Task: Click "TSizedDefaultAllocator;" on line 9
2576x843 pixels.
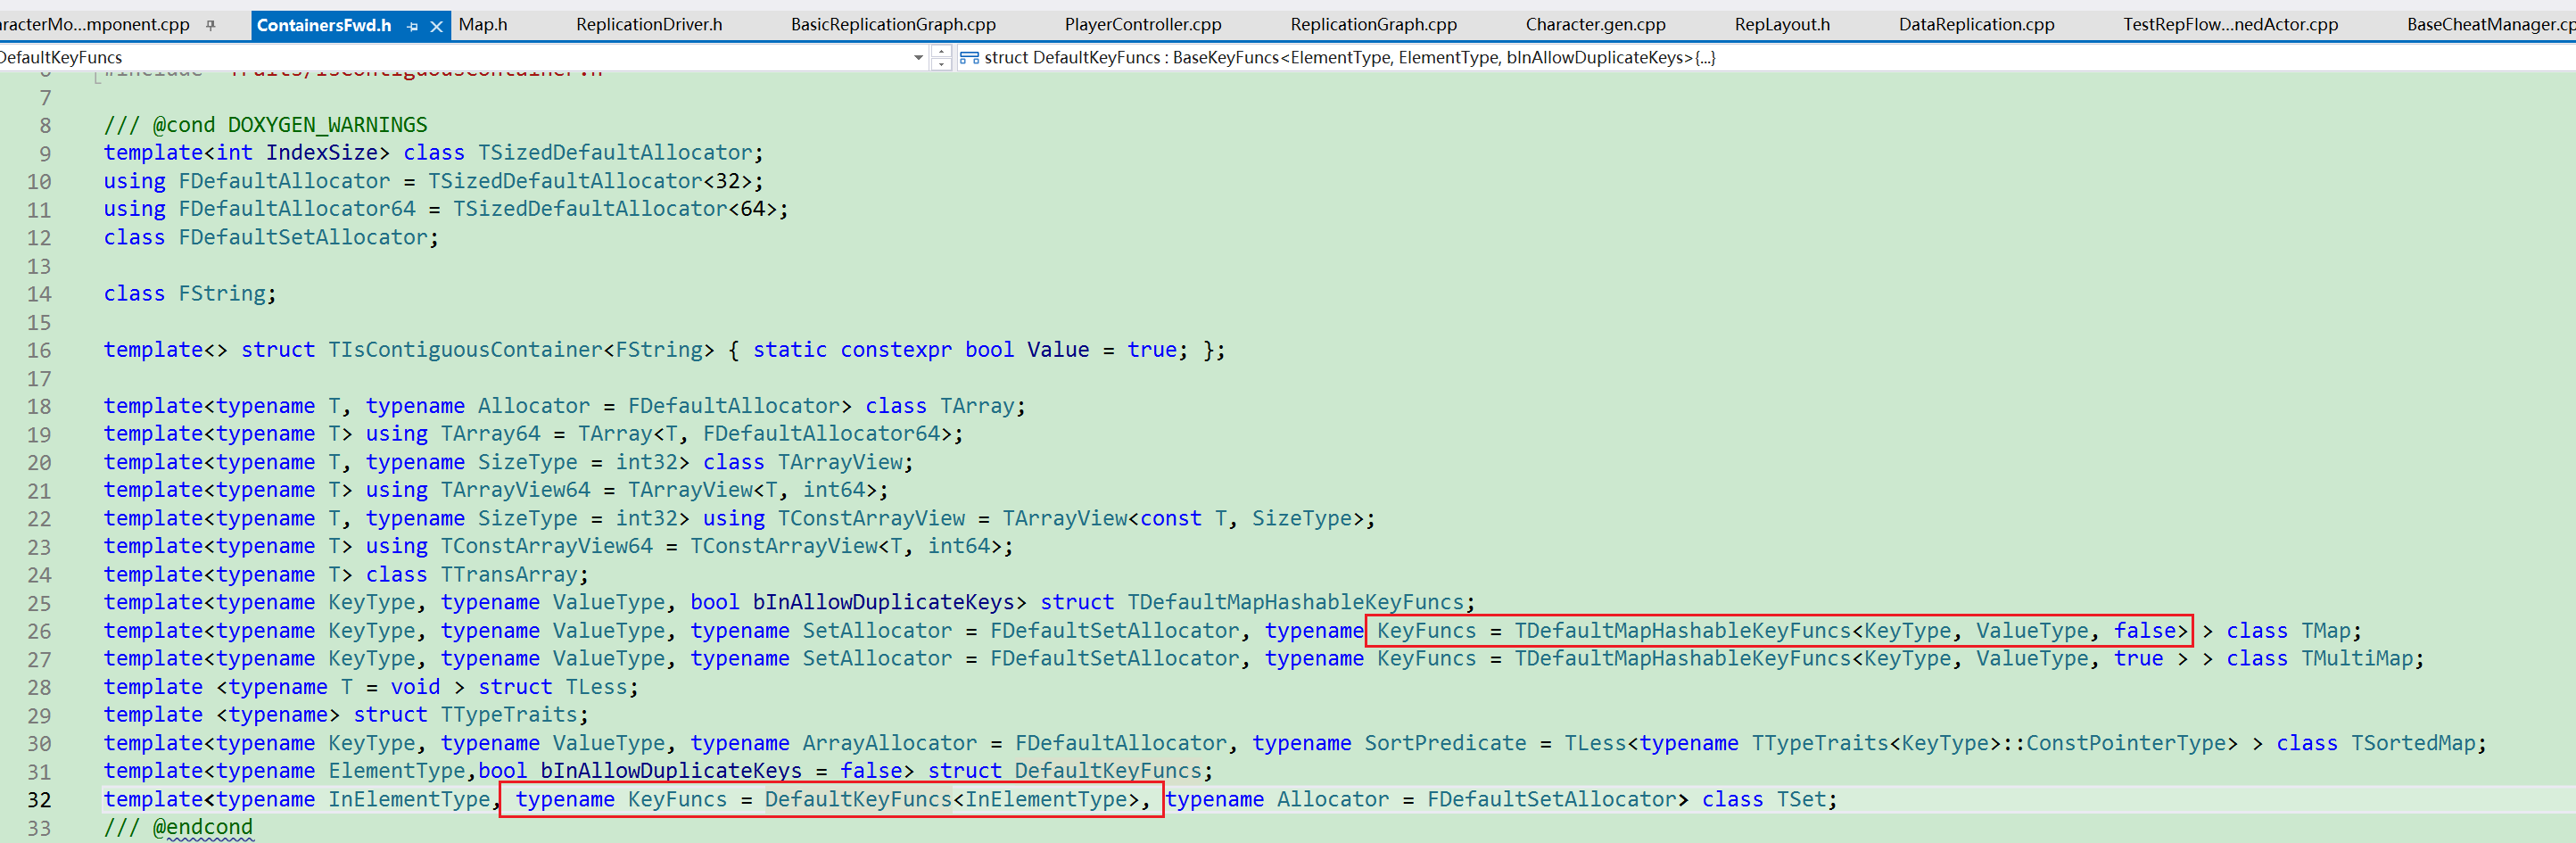Action: pos(620,153)
